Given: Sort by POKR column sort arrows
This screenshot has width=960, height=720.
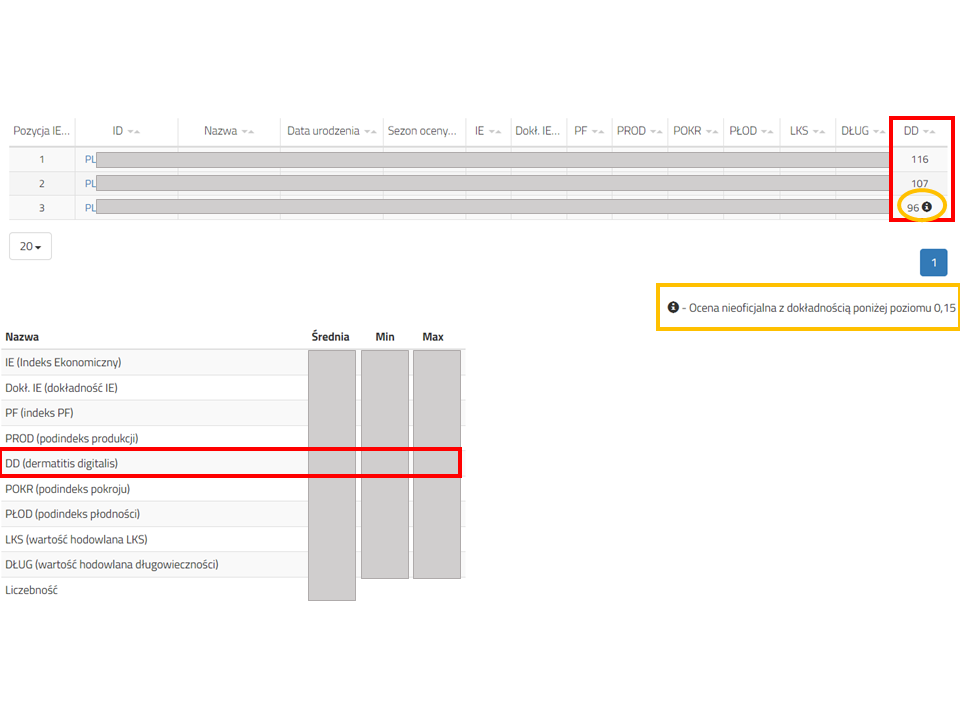Looking at the screenshot, I should click(711, 132).
